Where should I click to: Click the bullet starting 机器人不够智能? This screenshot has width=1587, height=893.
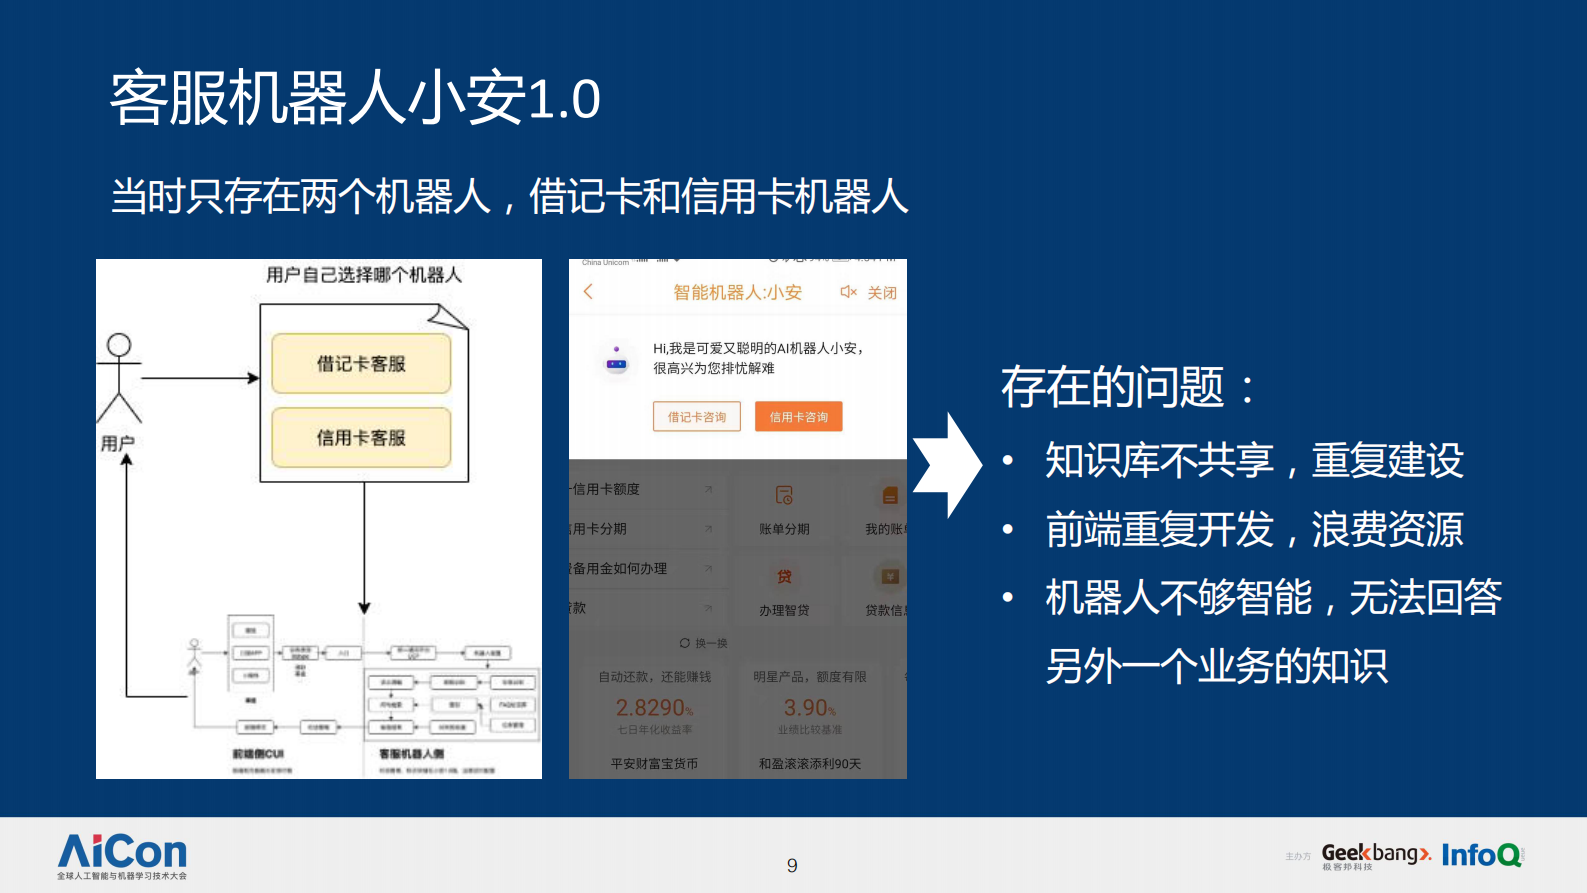click(1274, 632)
